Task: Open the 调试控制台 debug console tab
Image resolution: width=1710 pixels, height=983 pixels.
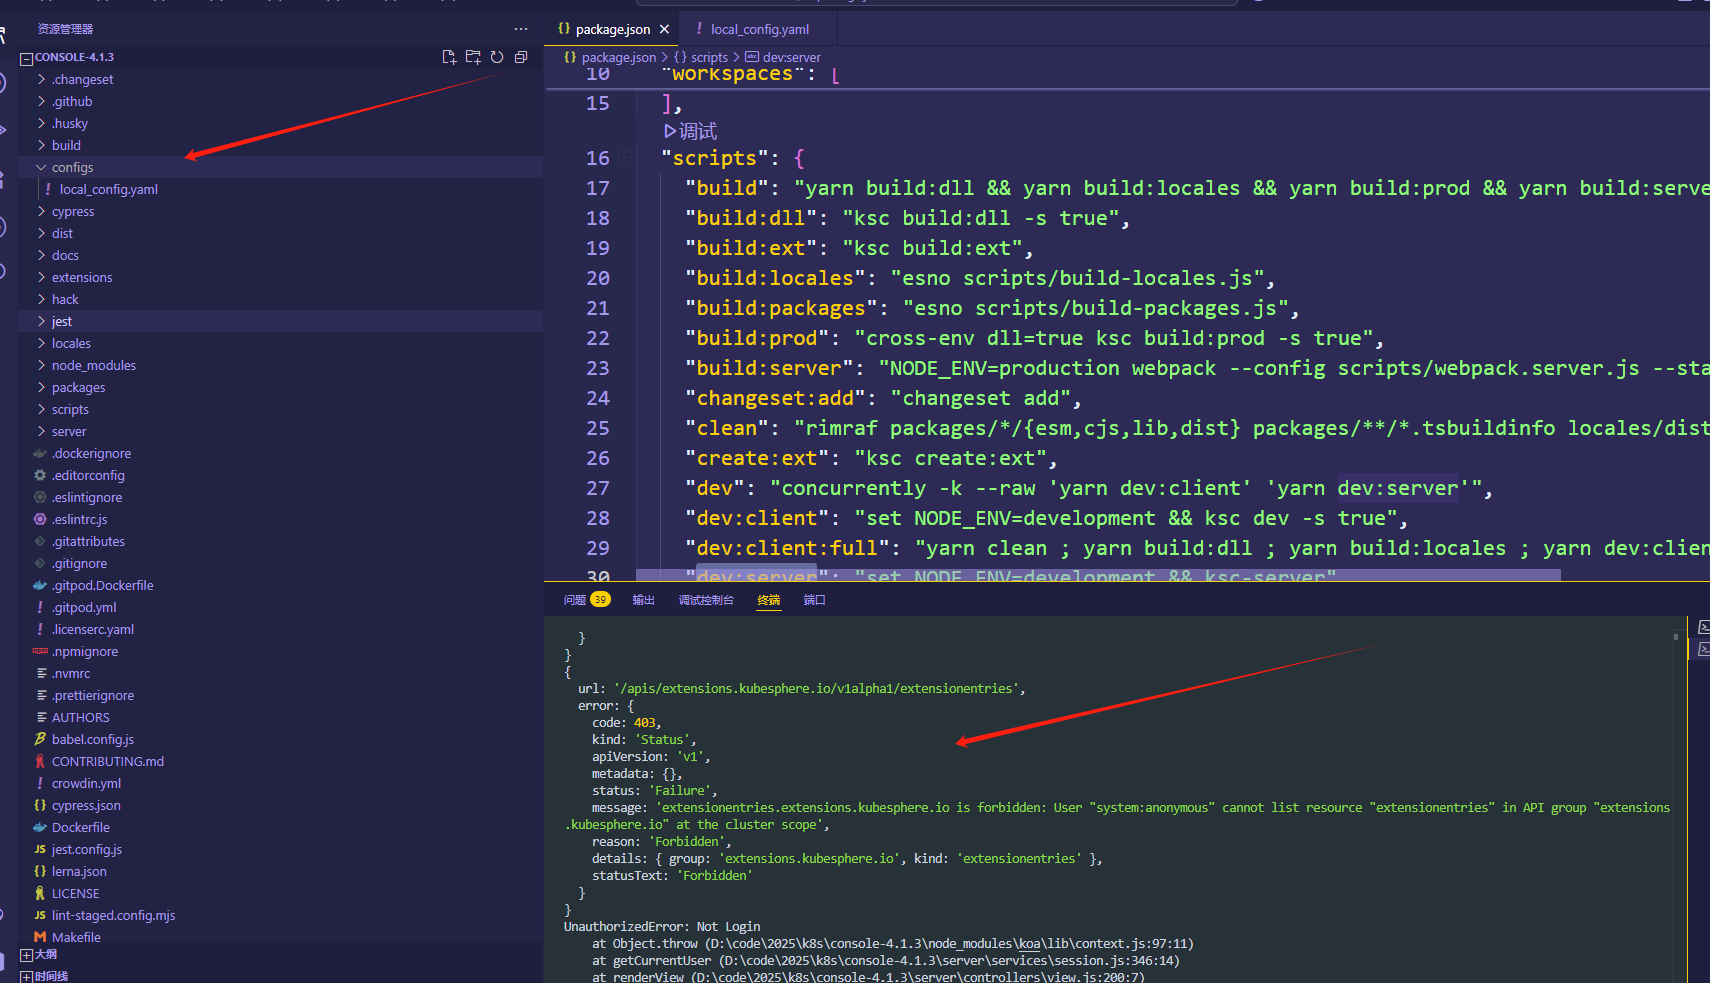Action: (706, 600)
